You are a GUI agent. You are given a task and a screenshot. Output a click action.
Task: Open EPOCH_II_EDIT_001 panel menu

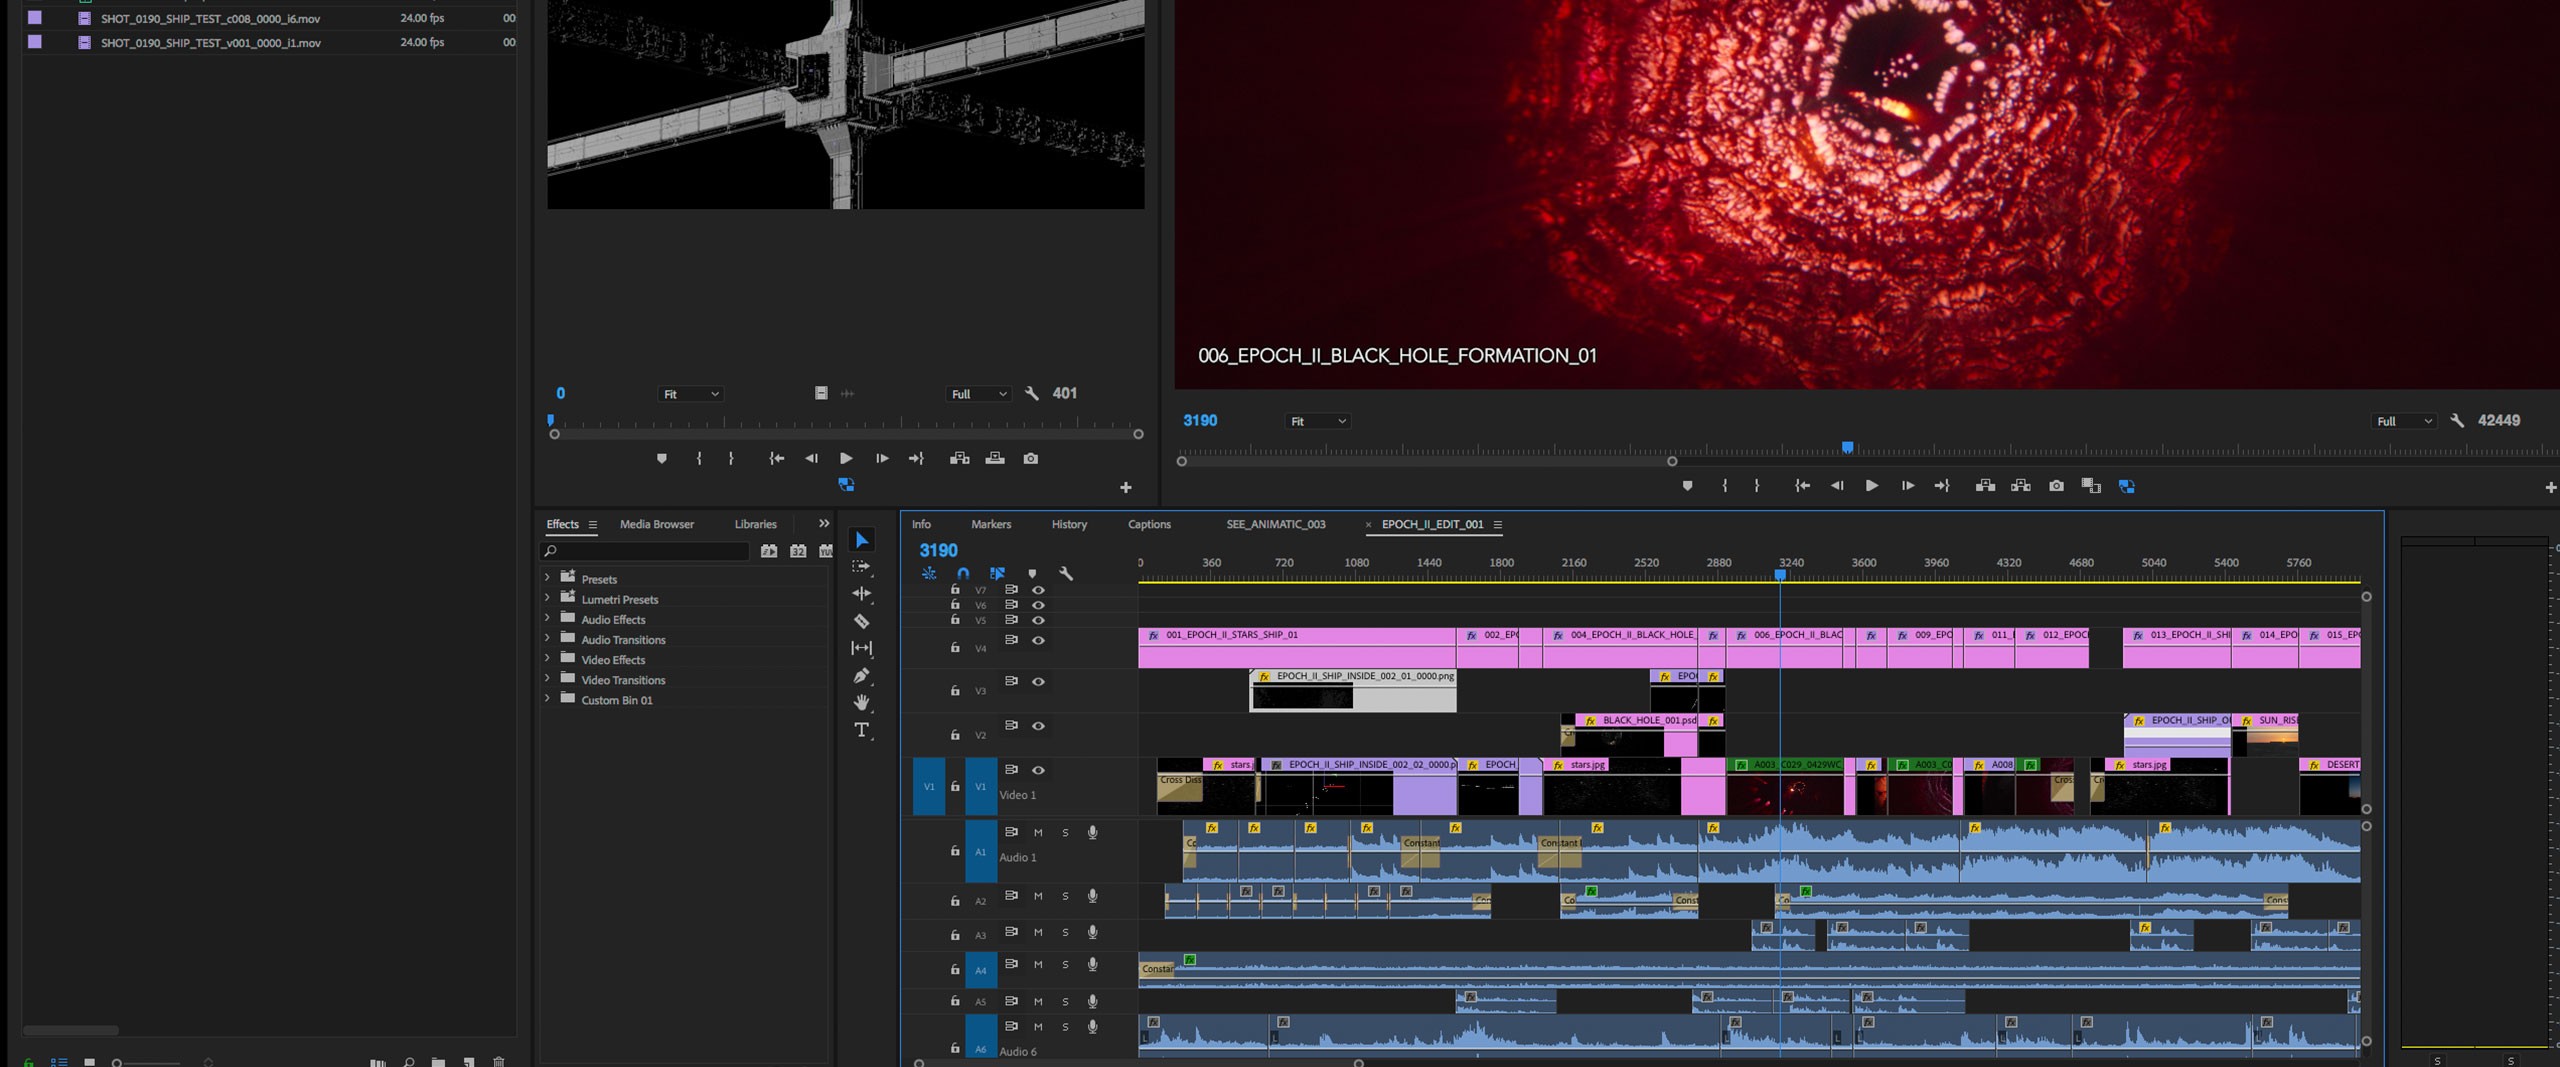pos(1497,524)
